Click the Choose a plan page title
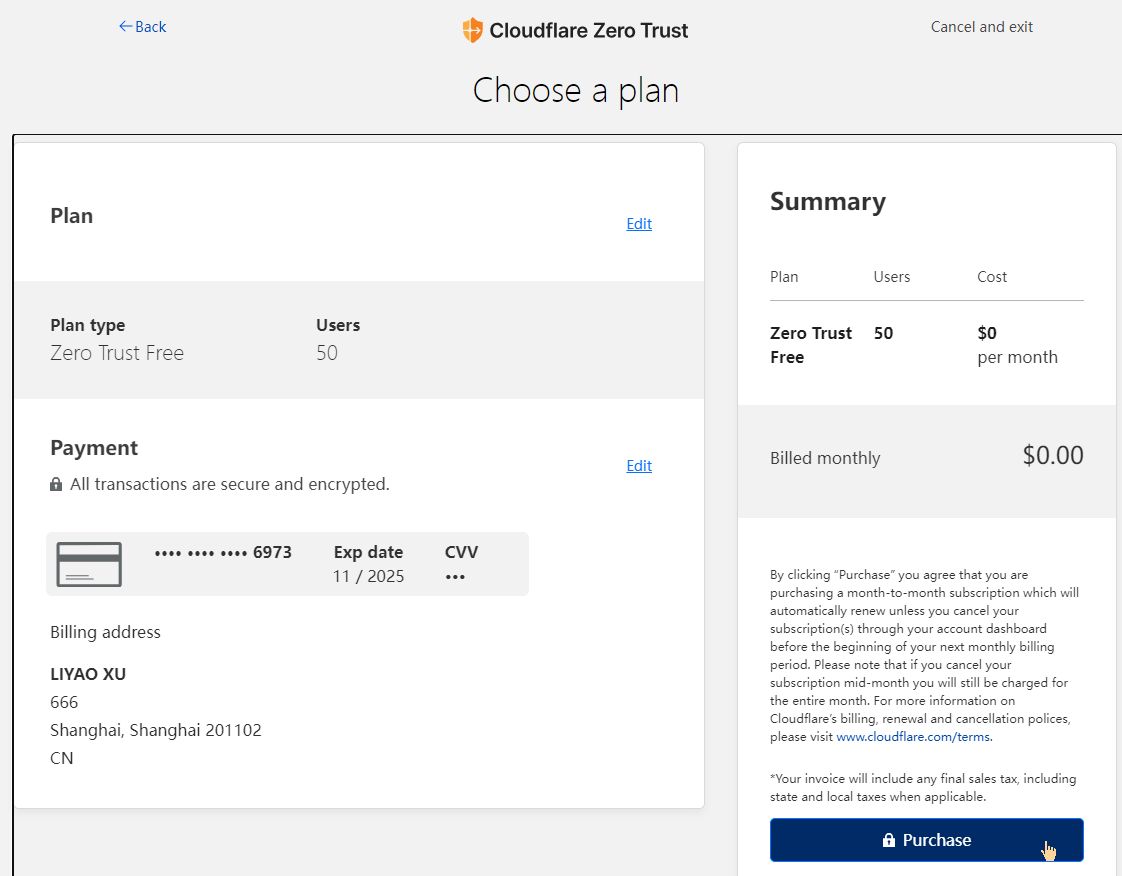This screenshot has height=876, width=1122. (x=575, y=90)
